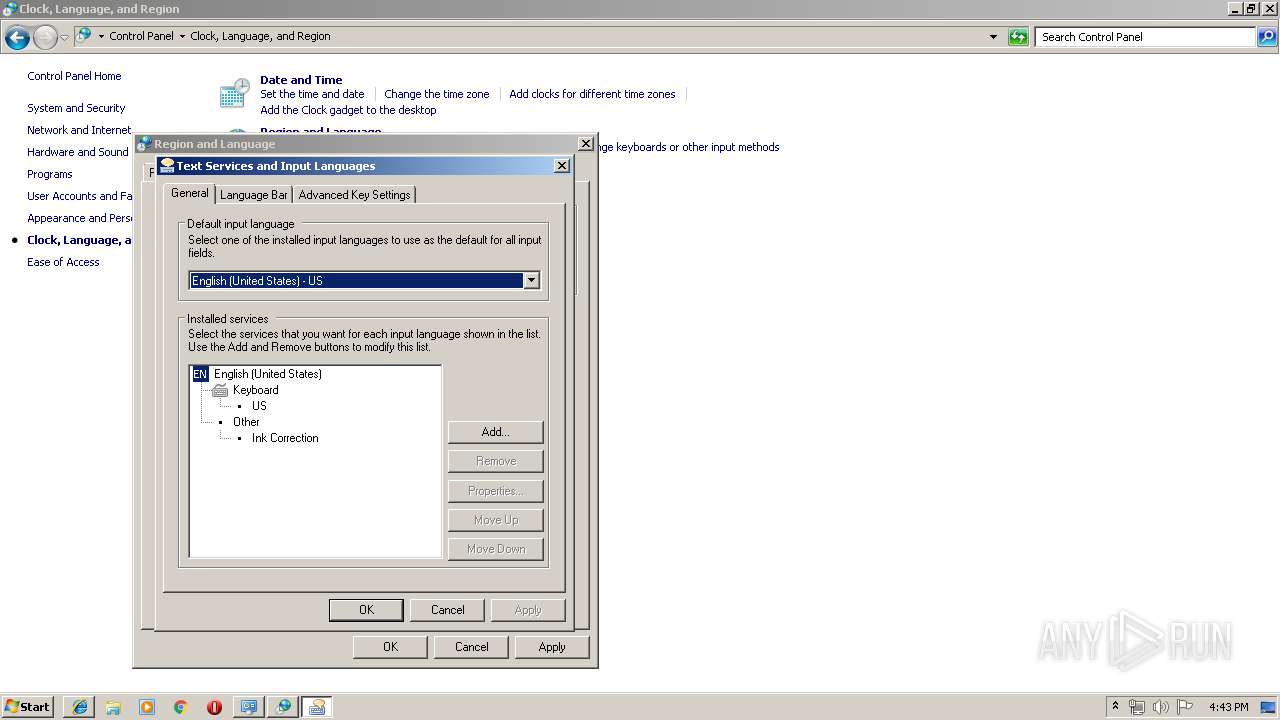This screenshot has height=720, width=1280.
Task: Open Internet Explorer from the taskbar
Action: (80, 707)
